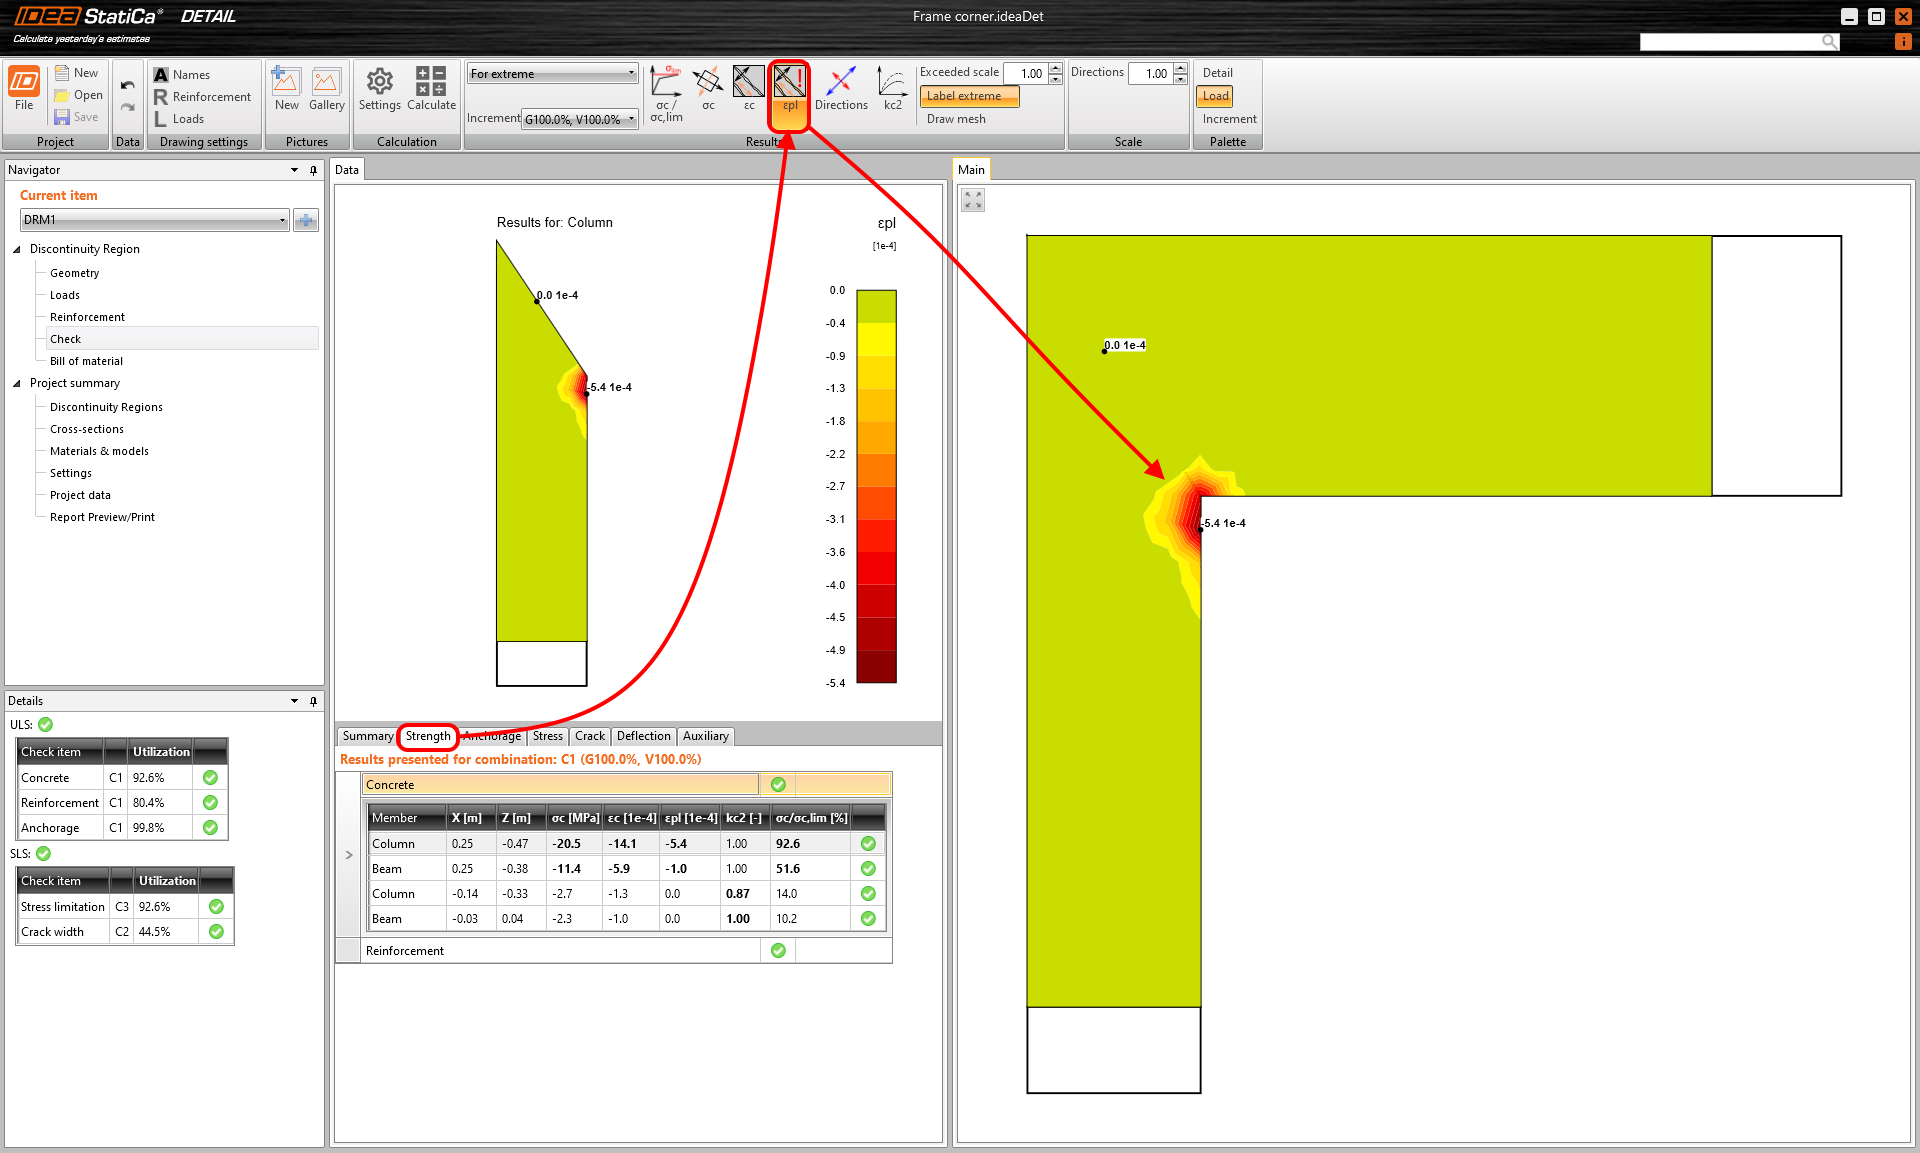The image size is (1920, 1153).
Task: Toggle Draw mesh display
Action: (x=956, y=119)
